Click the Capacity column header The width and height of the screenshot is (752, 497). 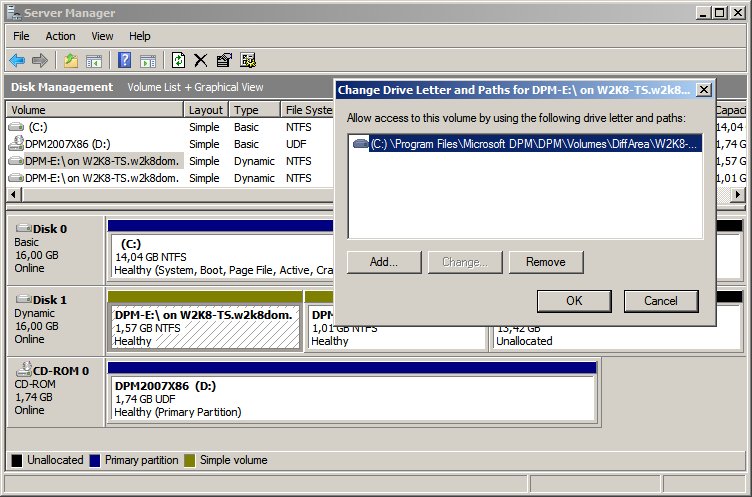click(x=731, y=110)
